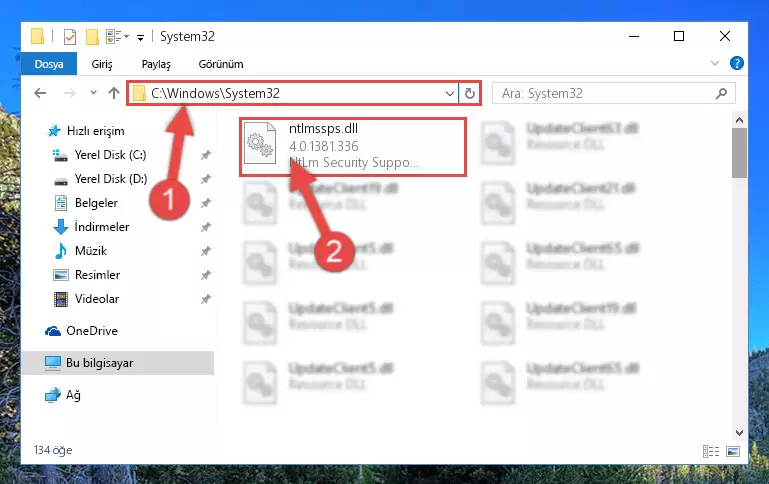
Task: Expand the ribbon chevron
Action: 715,63
